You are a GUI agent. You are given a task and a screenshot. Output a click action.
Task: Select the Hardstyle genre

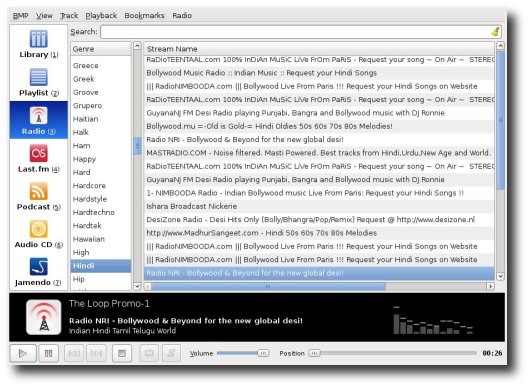(x=101, y=199)
